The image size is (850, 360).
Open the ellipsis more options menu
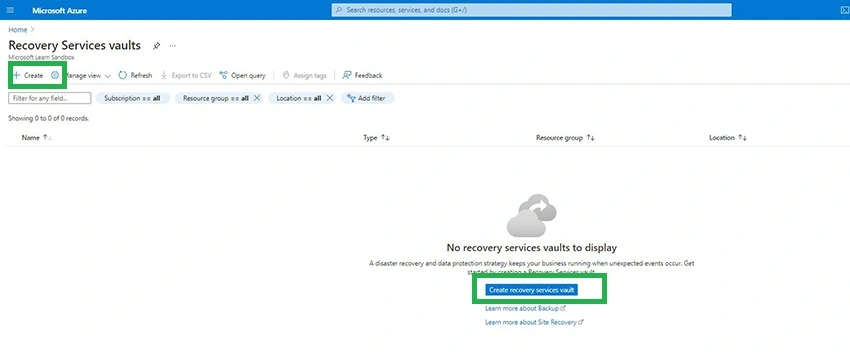pyautogui.click(x=172, y=46)
